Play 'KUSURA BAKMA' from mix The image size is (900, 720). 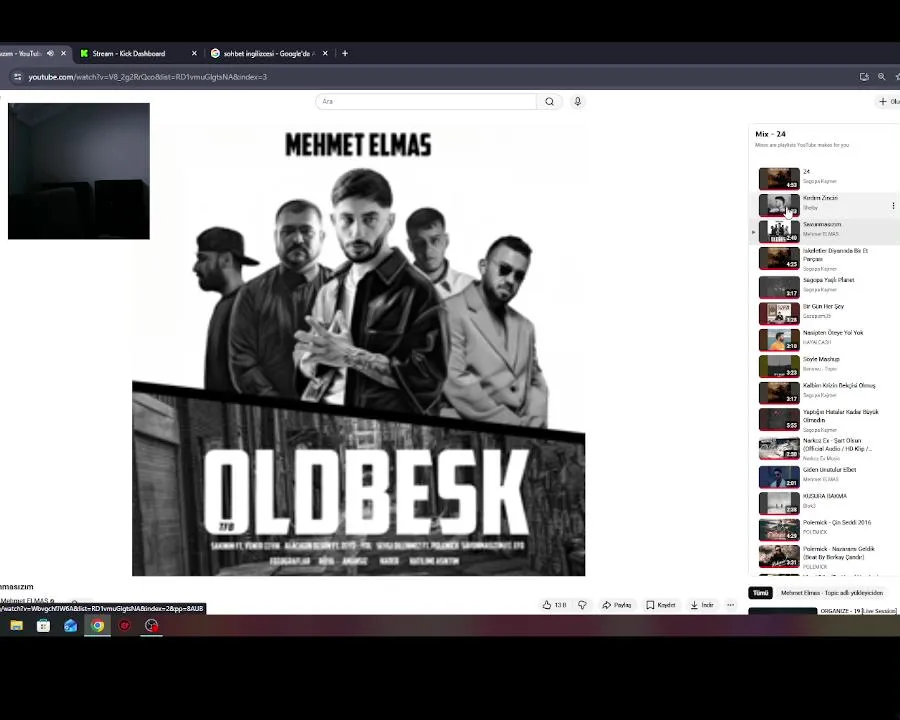[824, 502]
